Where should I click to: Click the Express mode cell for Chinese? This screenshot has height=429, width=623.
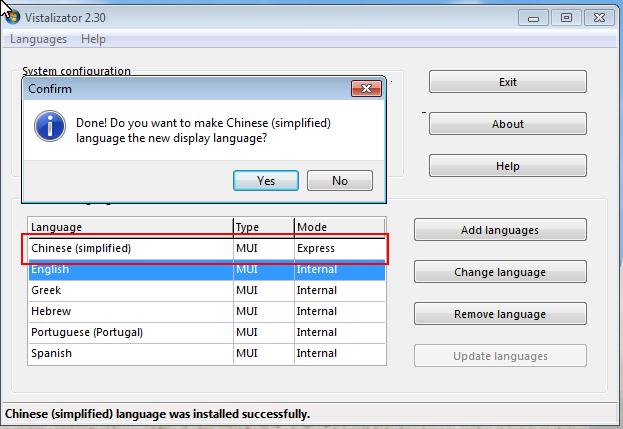[x=340, y=249]
